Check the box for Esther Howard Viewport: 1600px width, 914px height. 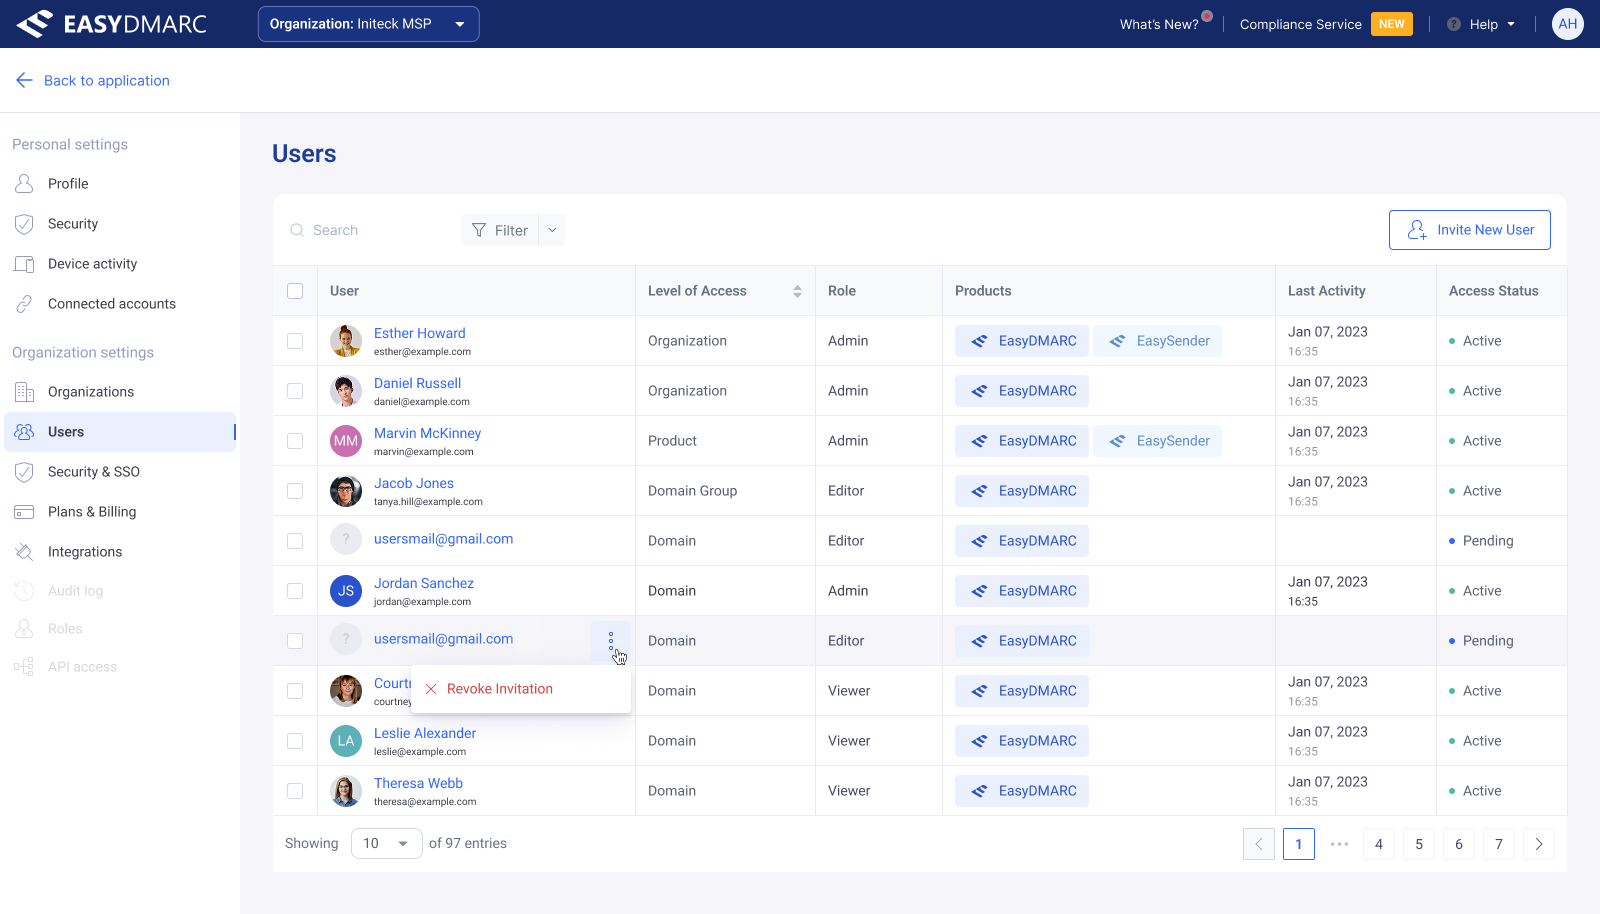[x=295, y=341]
